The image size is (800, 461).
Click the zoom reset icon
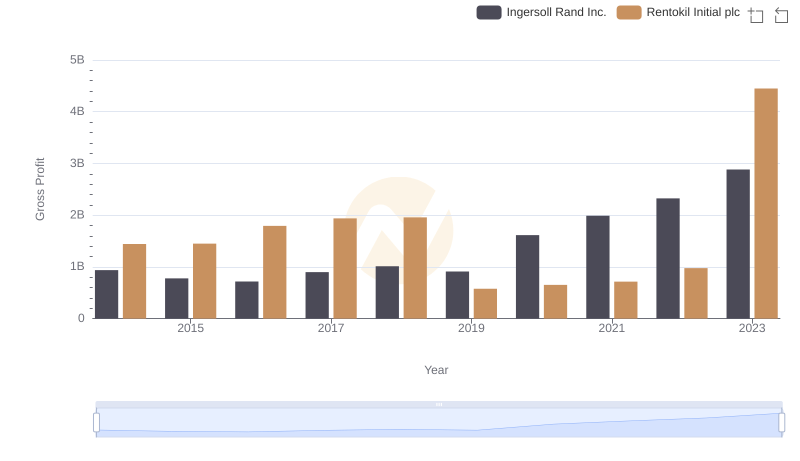point(781,15)
